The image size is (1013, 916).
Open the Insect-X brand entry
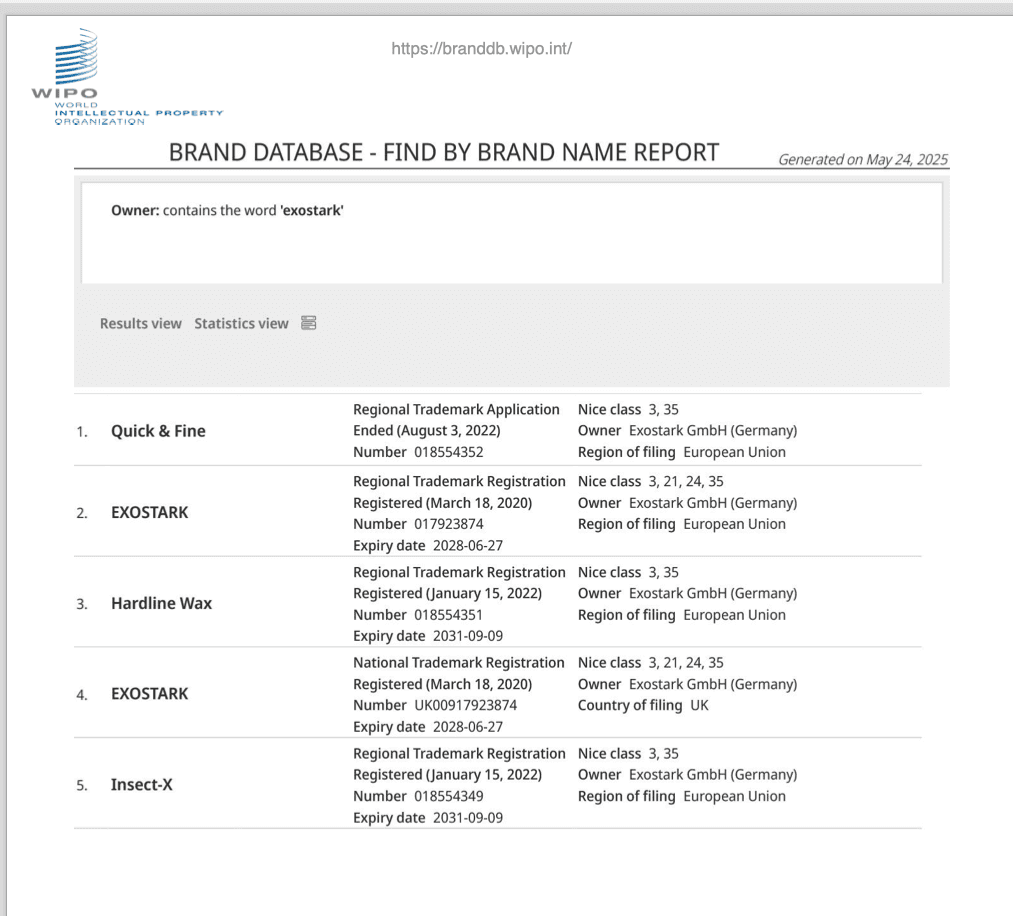point(141,784)
